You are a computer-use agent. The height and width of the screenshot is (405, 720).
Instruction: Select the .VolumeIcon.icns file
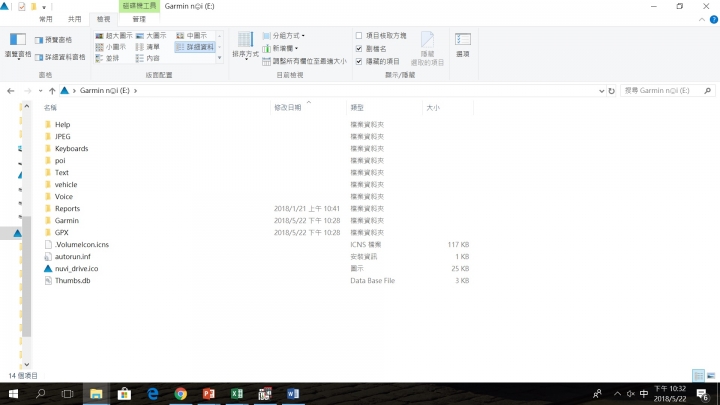(82, 245)
